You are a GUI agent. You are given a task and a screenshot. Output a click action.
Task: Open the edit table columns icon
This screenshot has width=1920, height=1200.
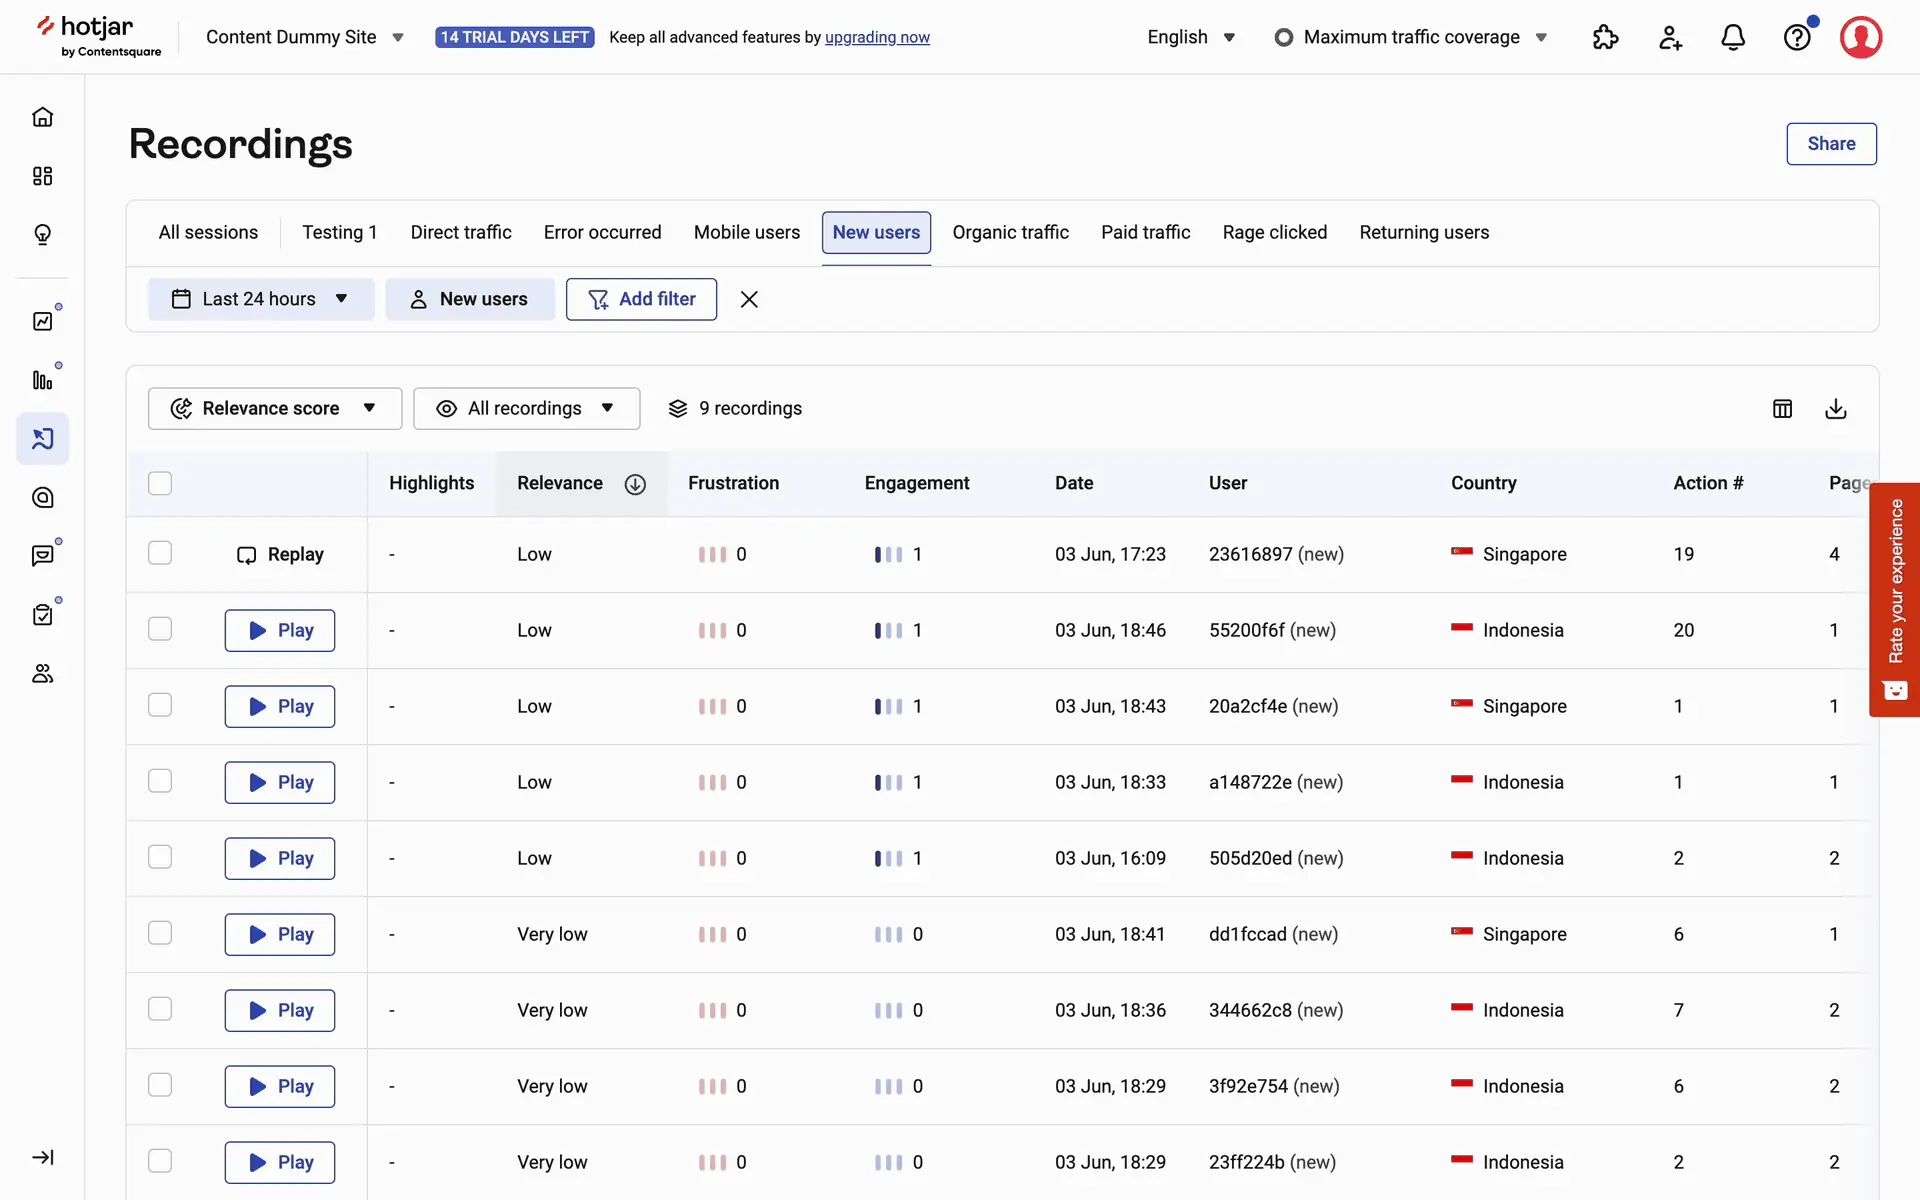pyautogui.click(x=1782, y=409)
